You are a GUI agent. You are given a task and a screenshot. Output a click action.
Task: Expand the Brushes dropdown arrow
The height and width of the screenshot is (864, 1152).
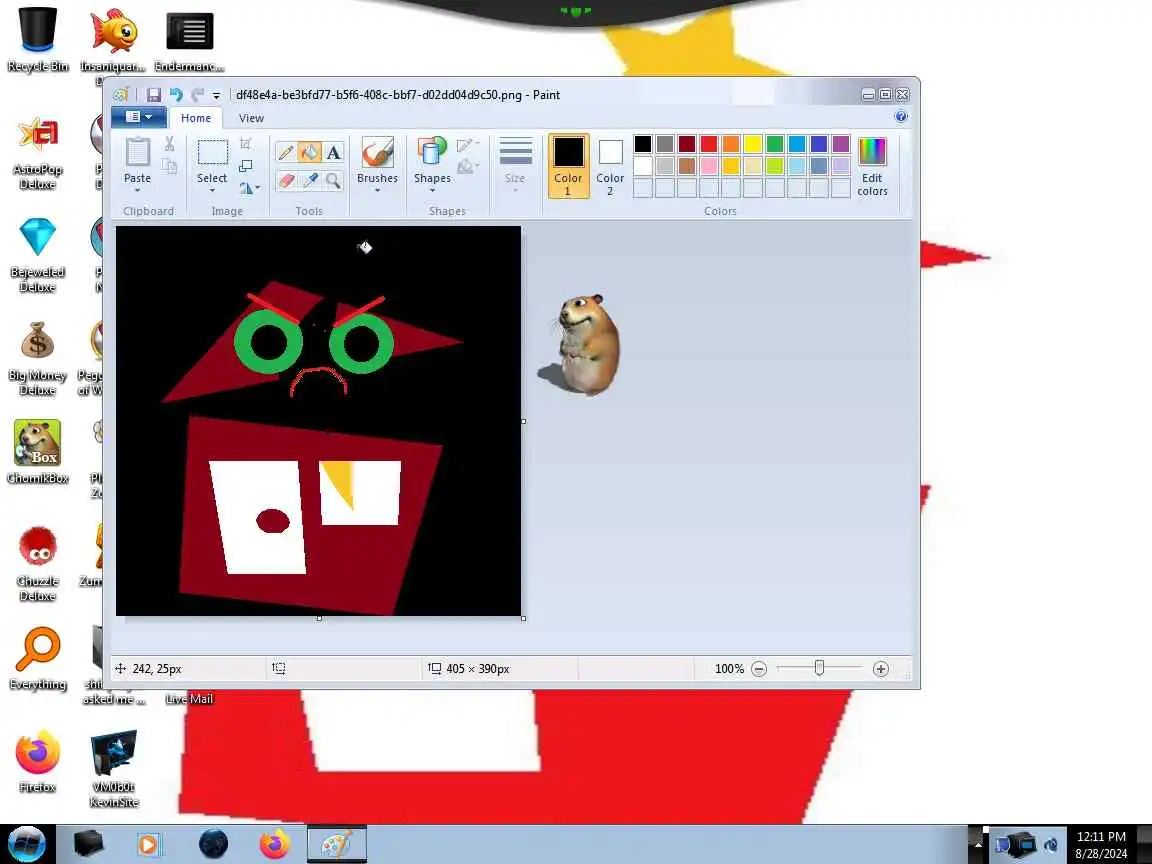(377, 190)
